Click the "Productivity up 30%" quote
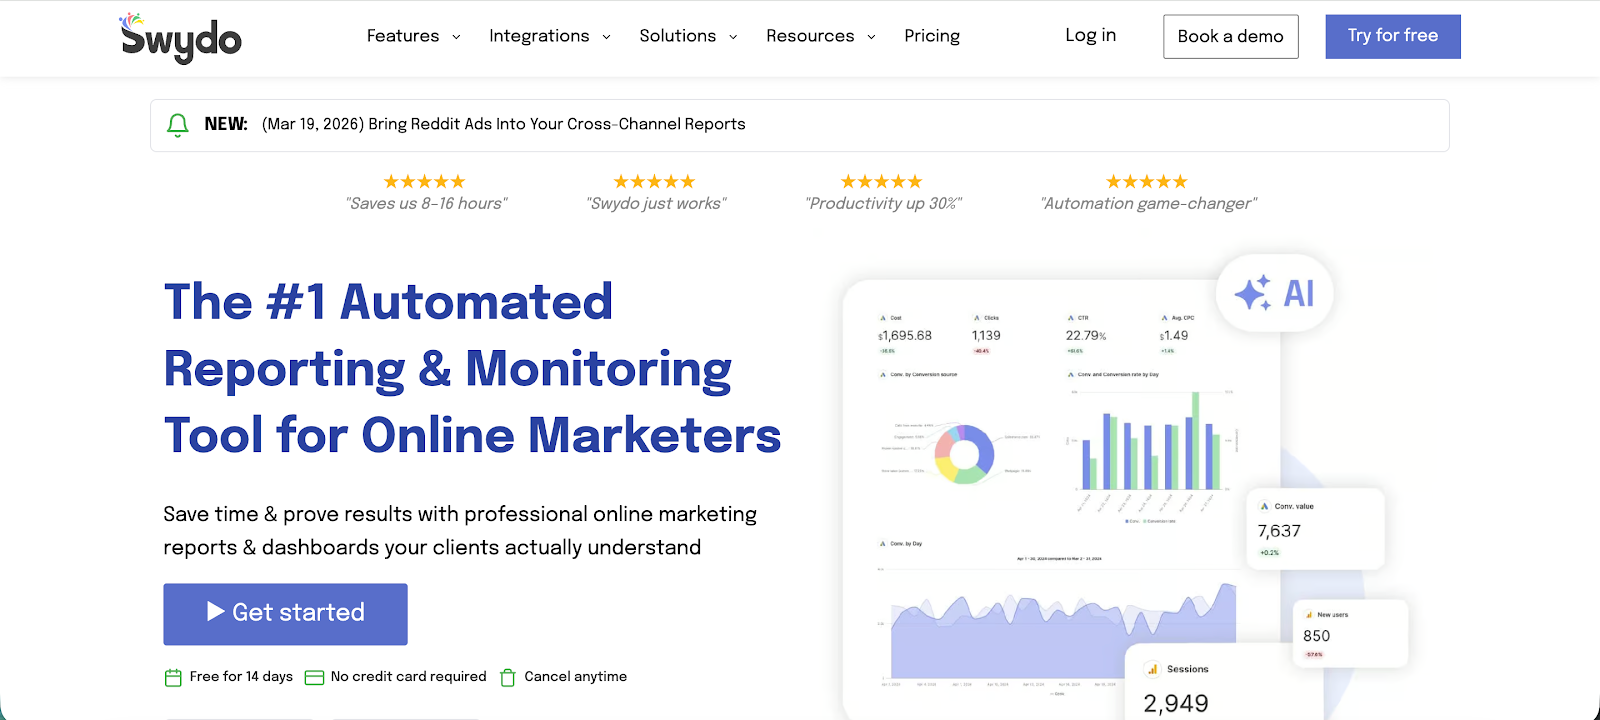 [883, 203]
